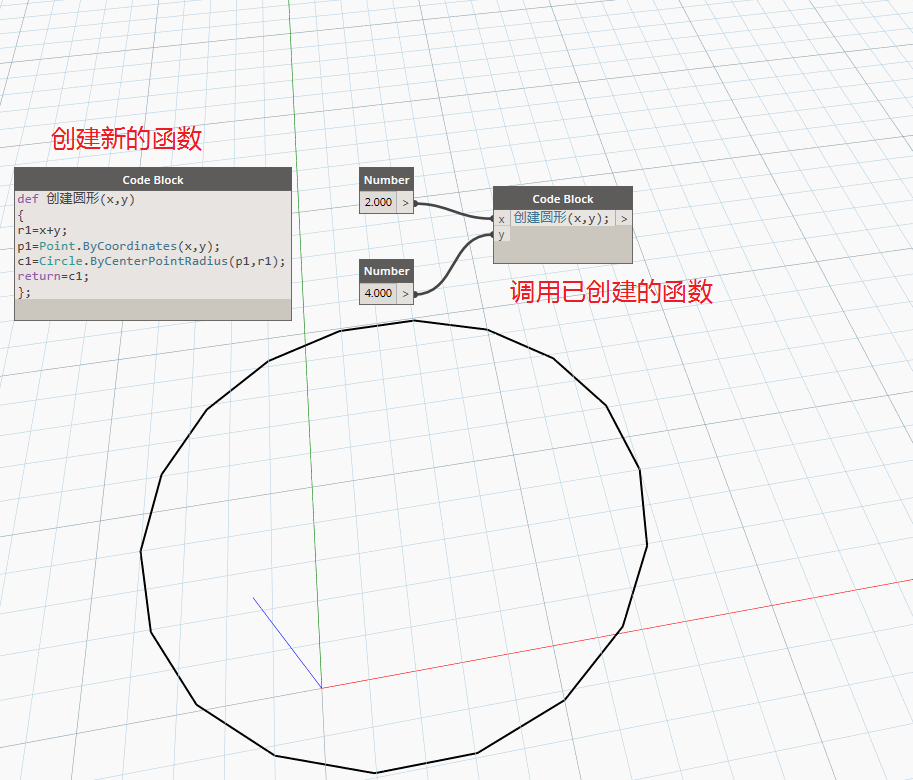Click the 'def 创建圆形(x,y)' code line
Image resolution: width=913 pixels, height=780 pixels.
pyautogui.click(x=76, y=199)
